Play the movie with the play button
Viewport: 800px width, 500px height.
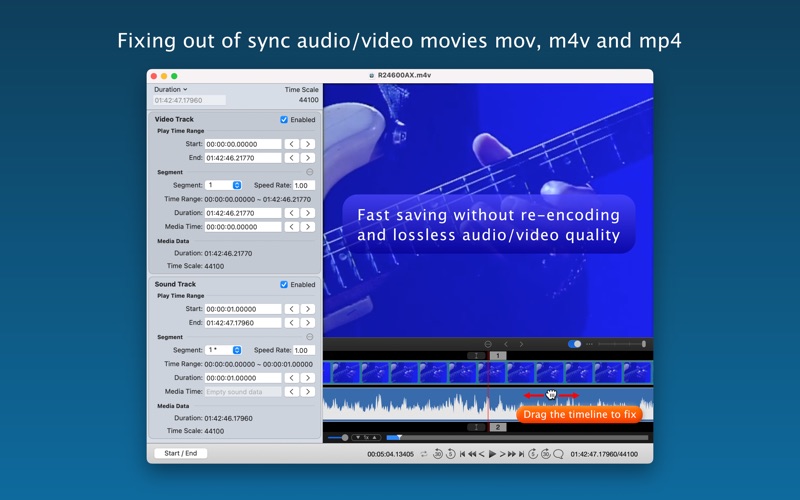click(x=492, y=454)
